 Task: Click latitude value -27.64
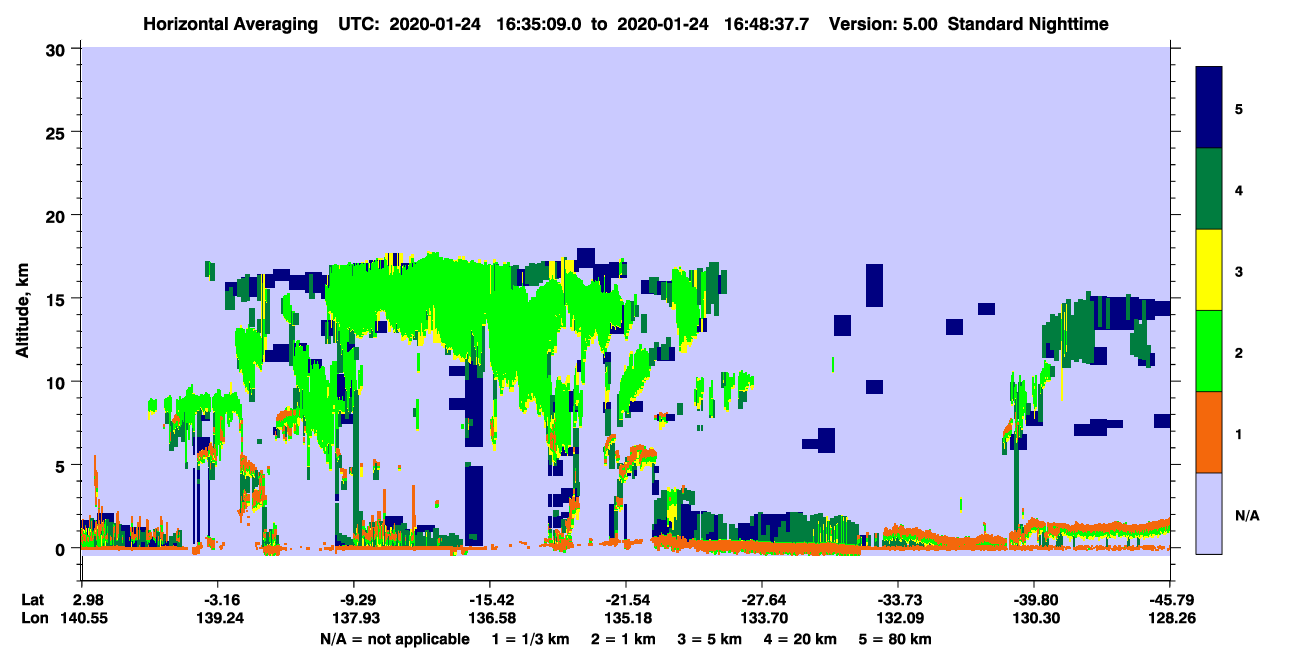coord(762,600)
